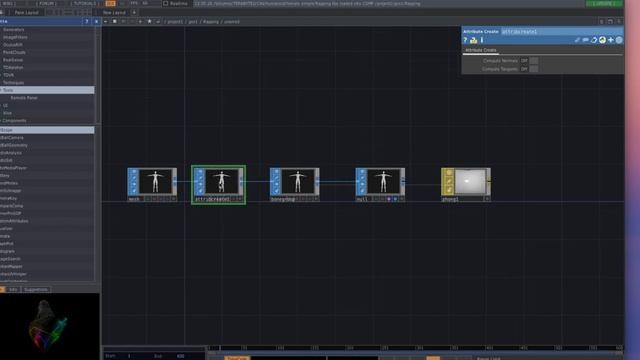Select the highlighted top palette component entry
The width and height of the screenshot is (640, 360).
[47, 130]
